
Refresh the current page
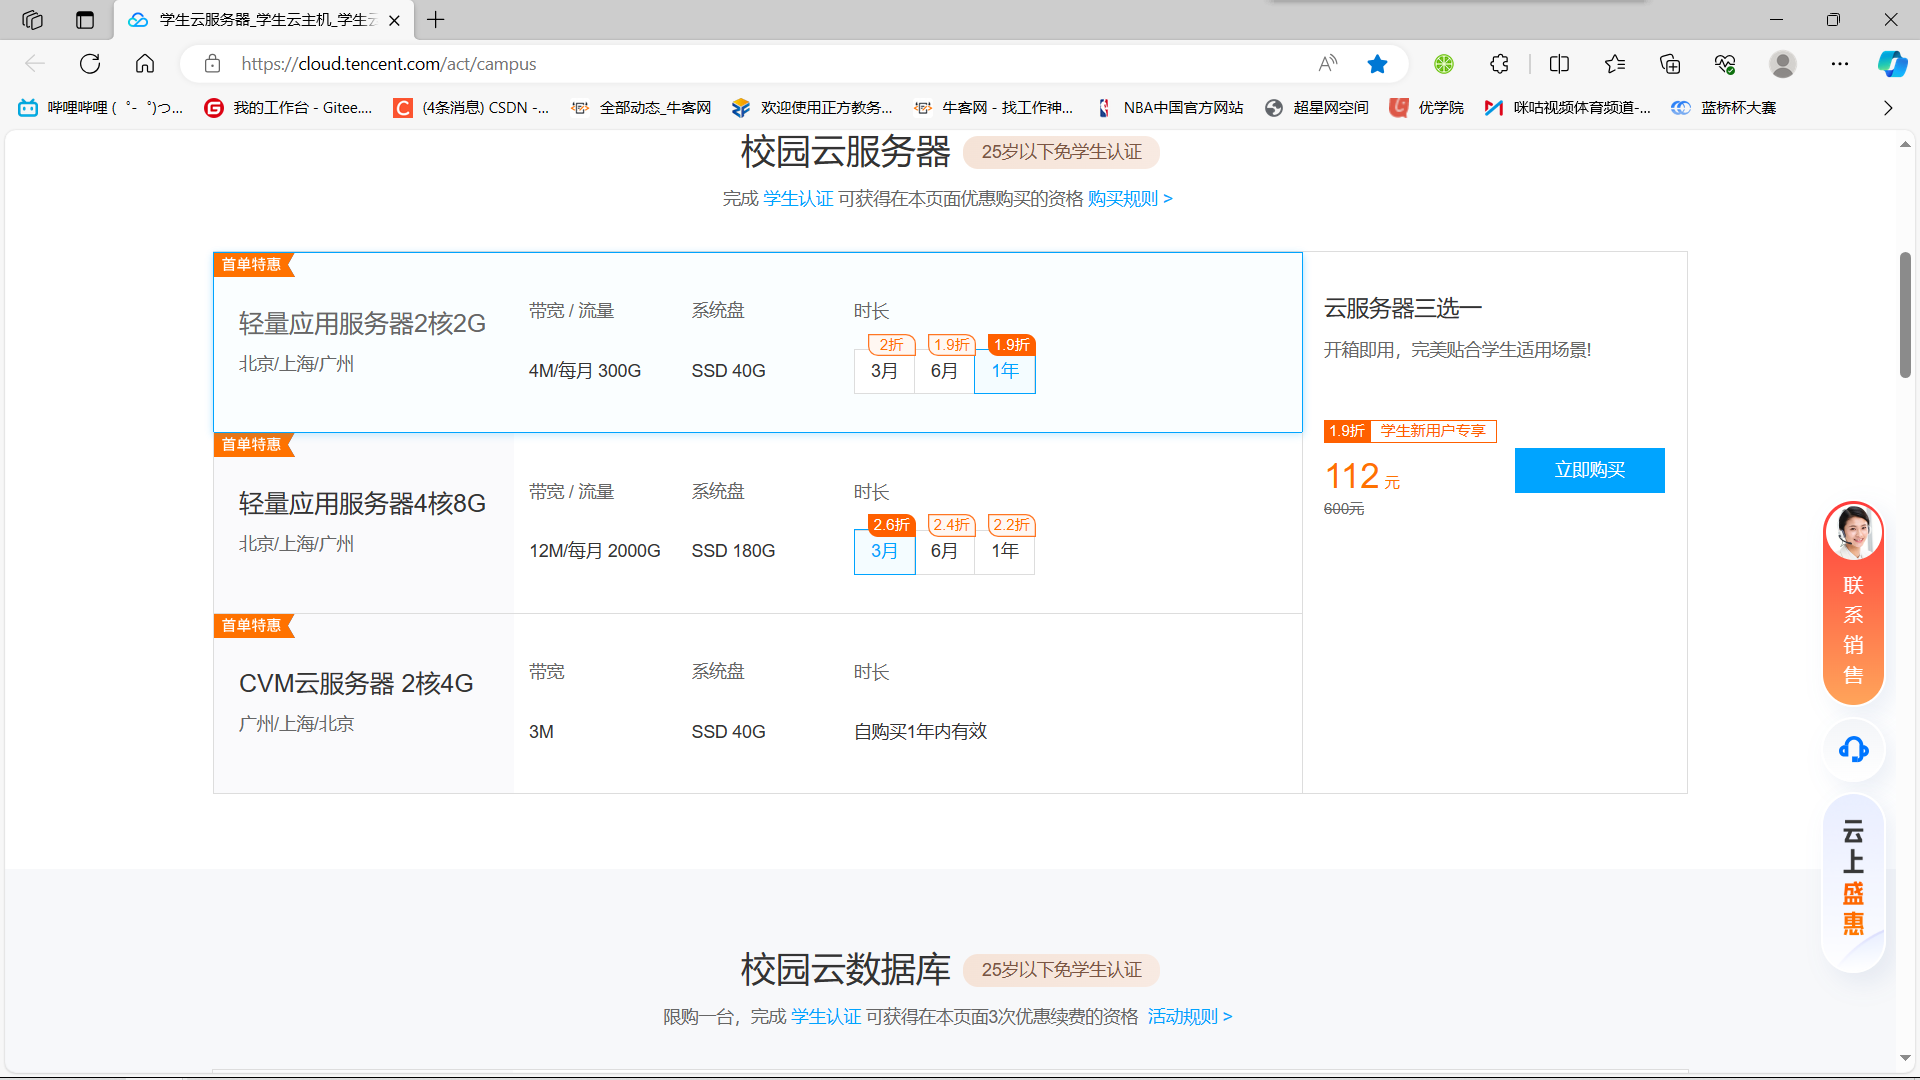click(x=90, y=64)
